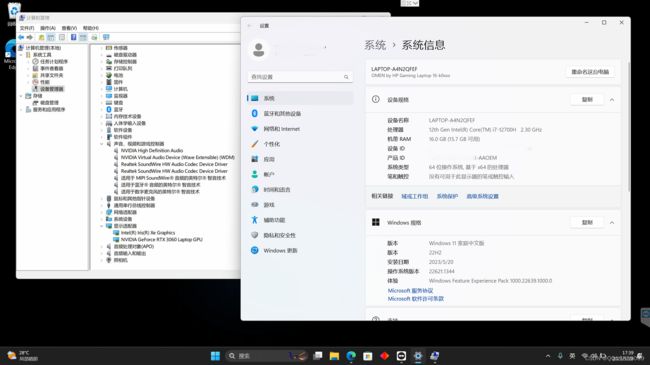Open 查看(V) menu in Computer Management

[69, 28]
